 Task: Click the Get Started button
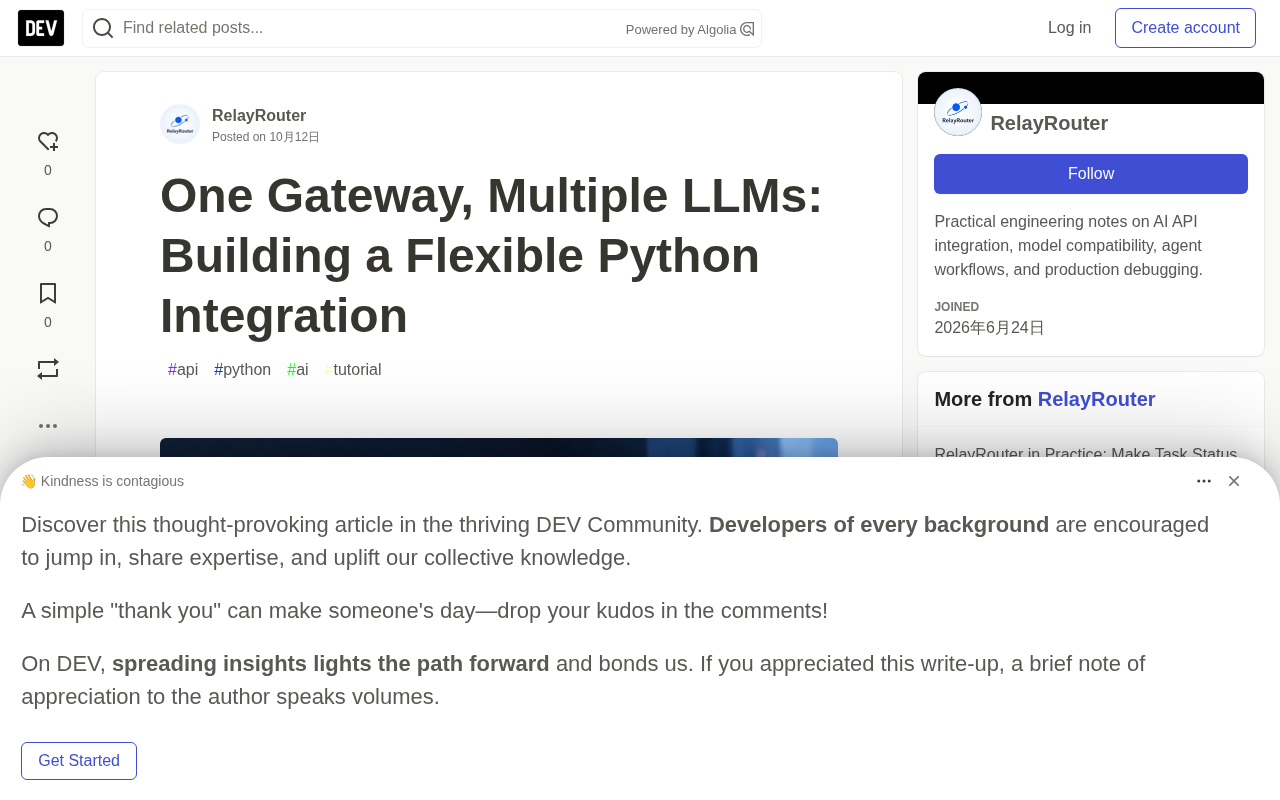click(79, 761)
